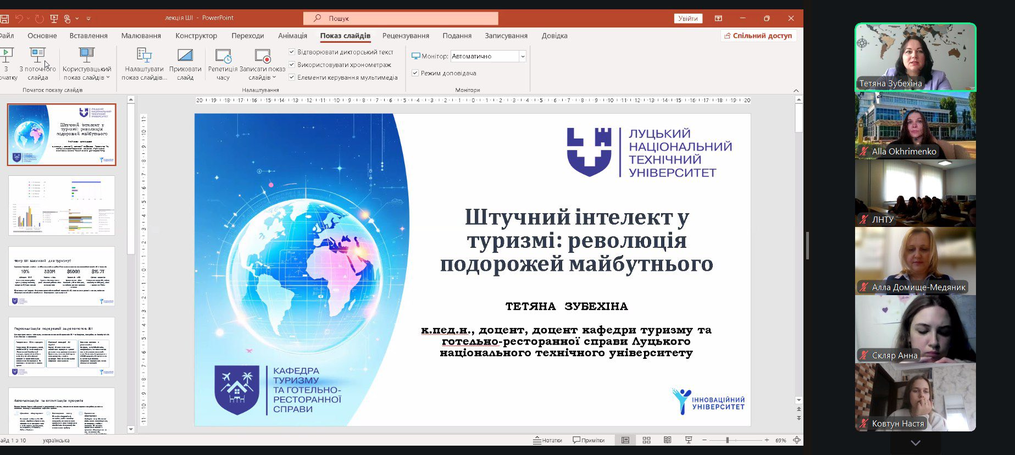Screen dimensions: 1015x455
Task: Click the zoom slider handle in status bar
Action: [x=728, y=440]
